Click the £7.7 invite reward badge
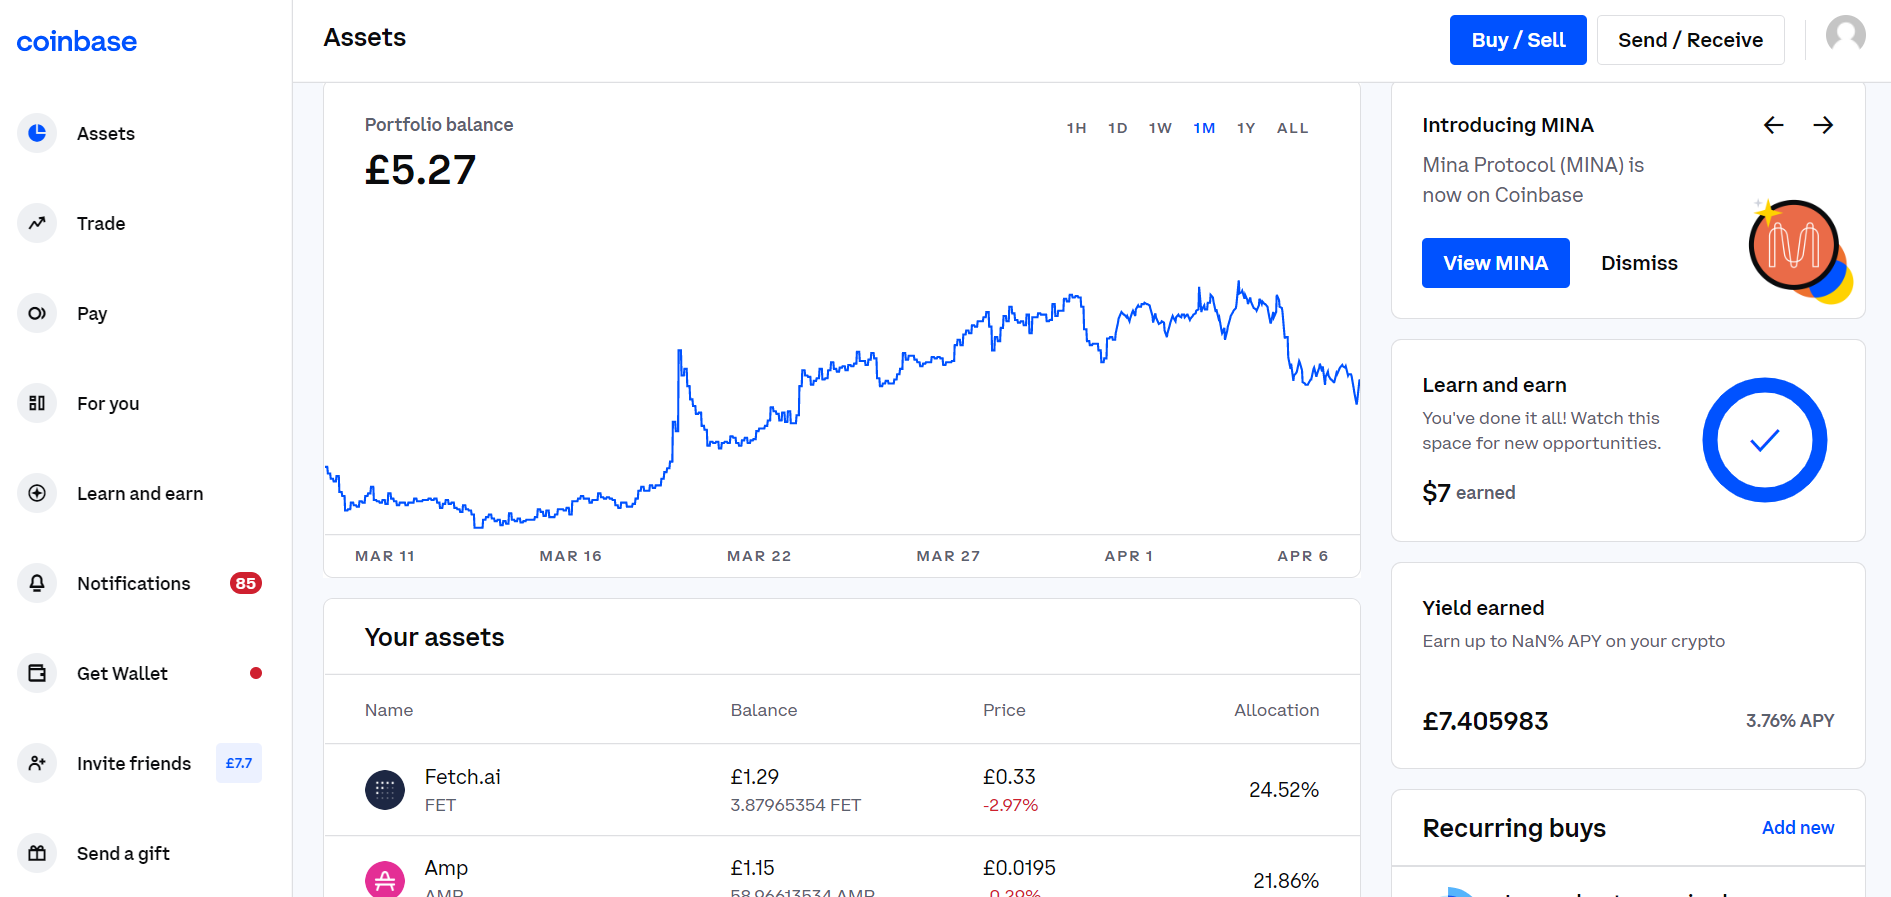 coord(239,763)
